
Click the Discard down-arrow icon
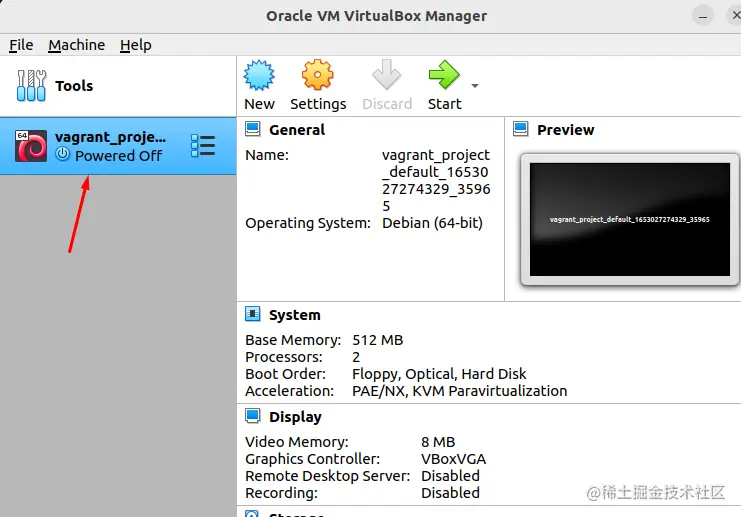tap(387, 75)
